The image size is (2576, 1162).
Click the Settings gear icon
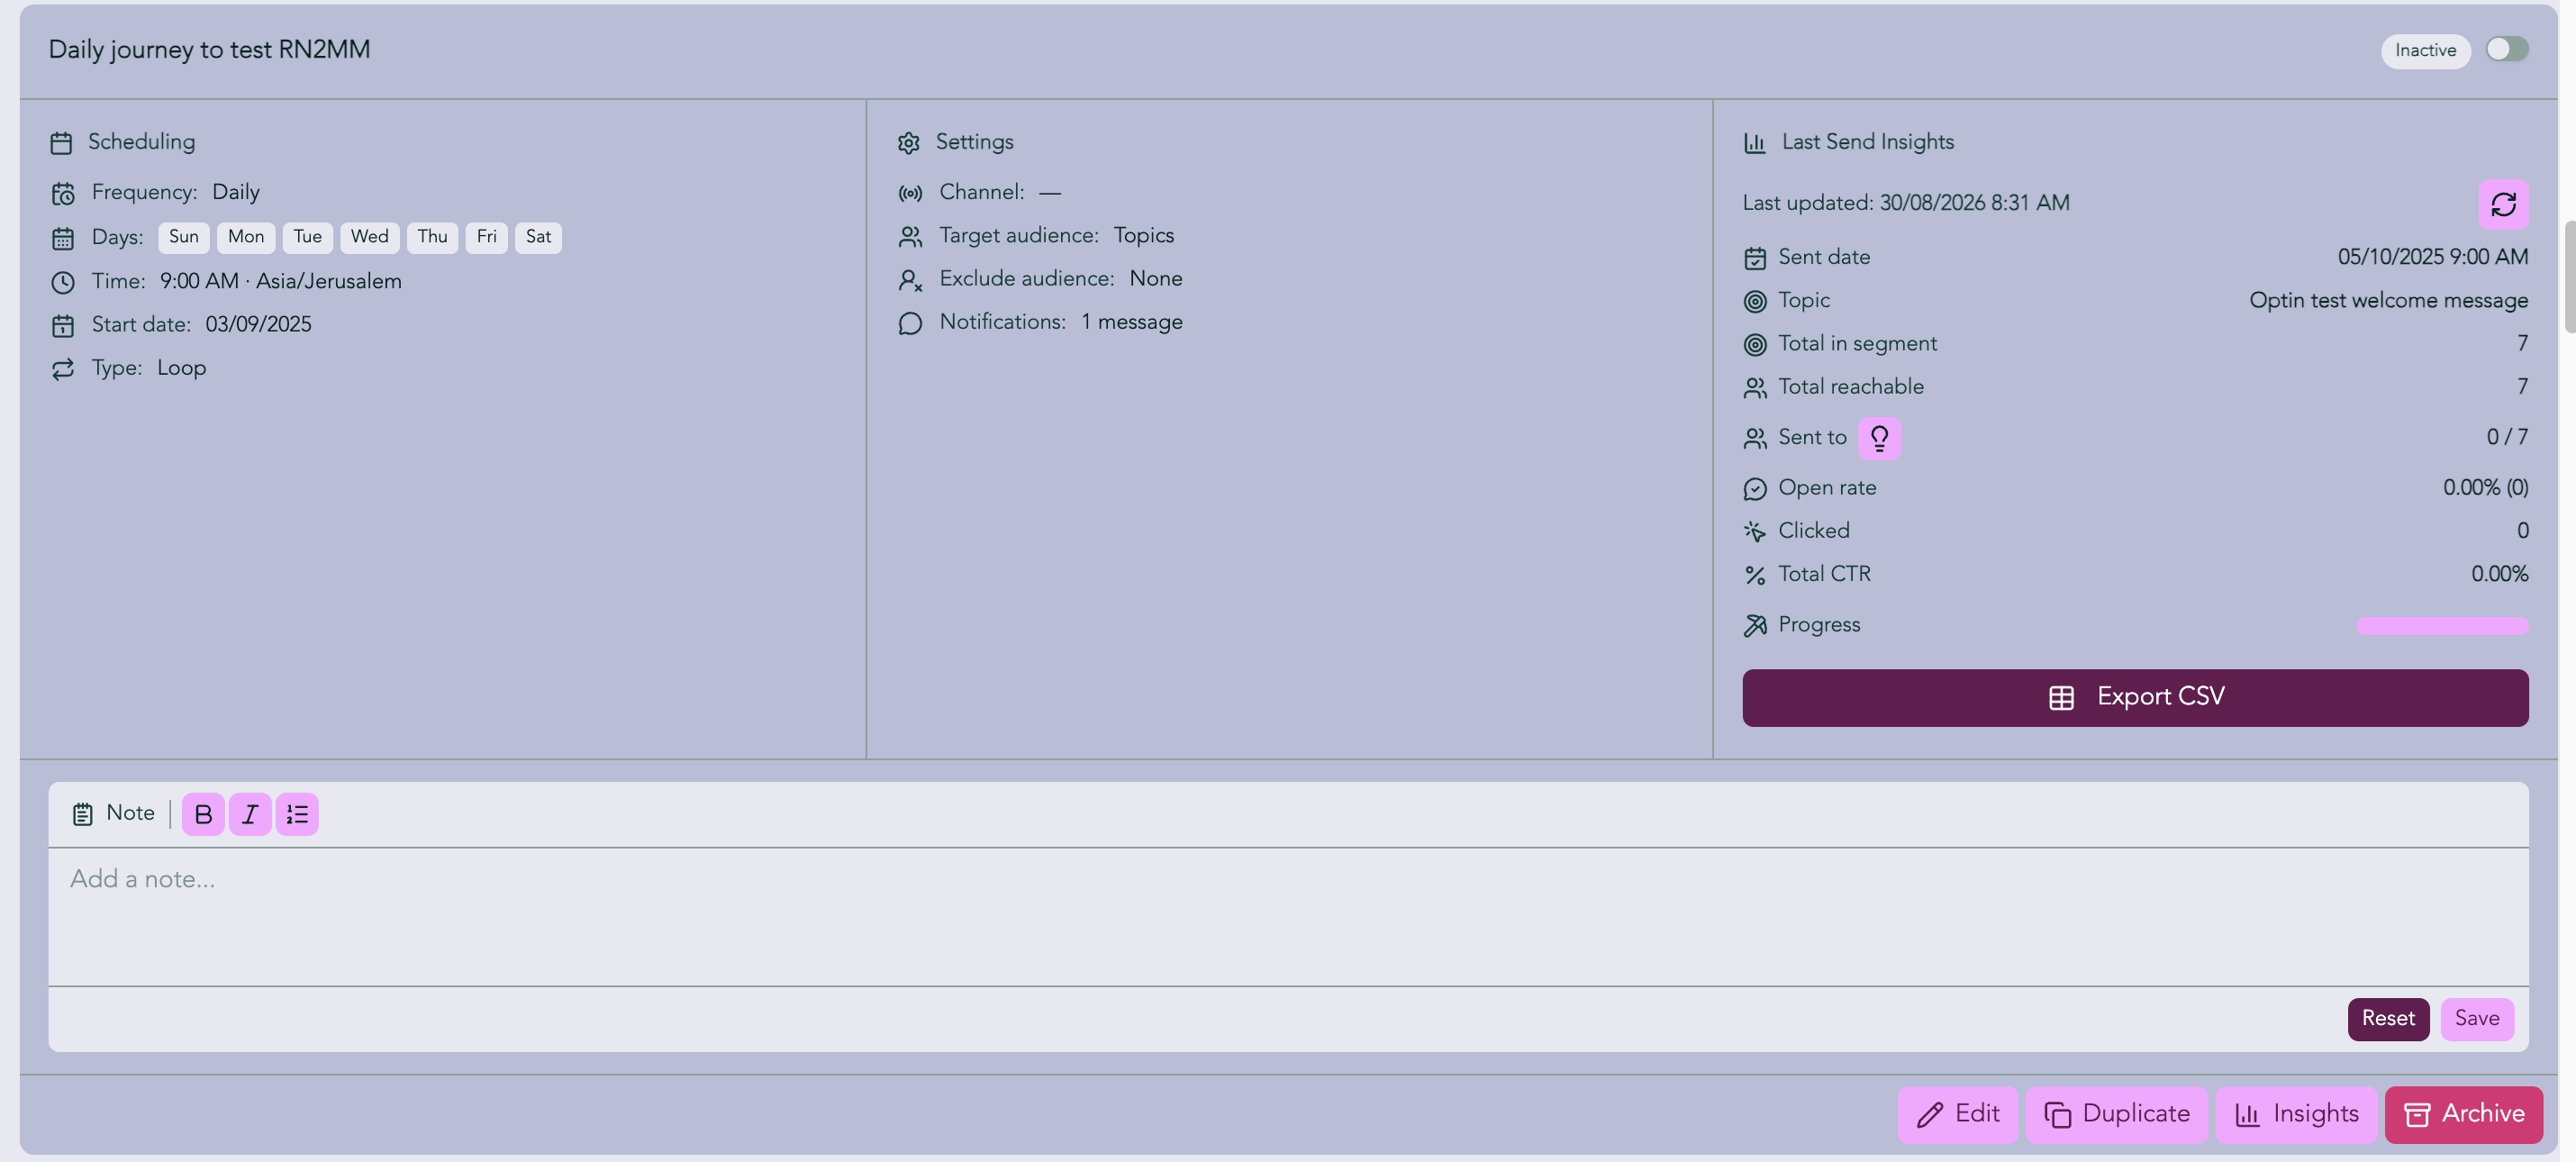tap(908, 143)
